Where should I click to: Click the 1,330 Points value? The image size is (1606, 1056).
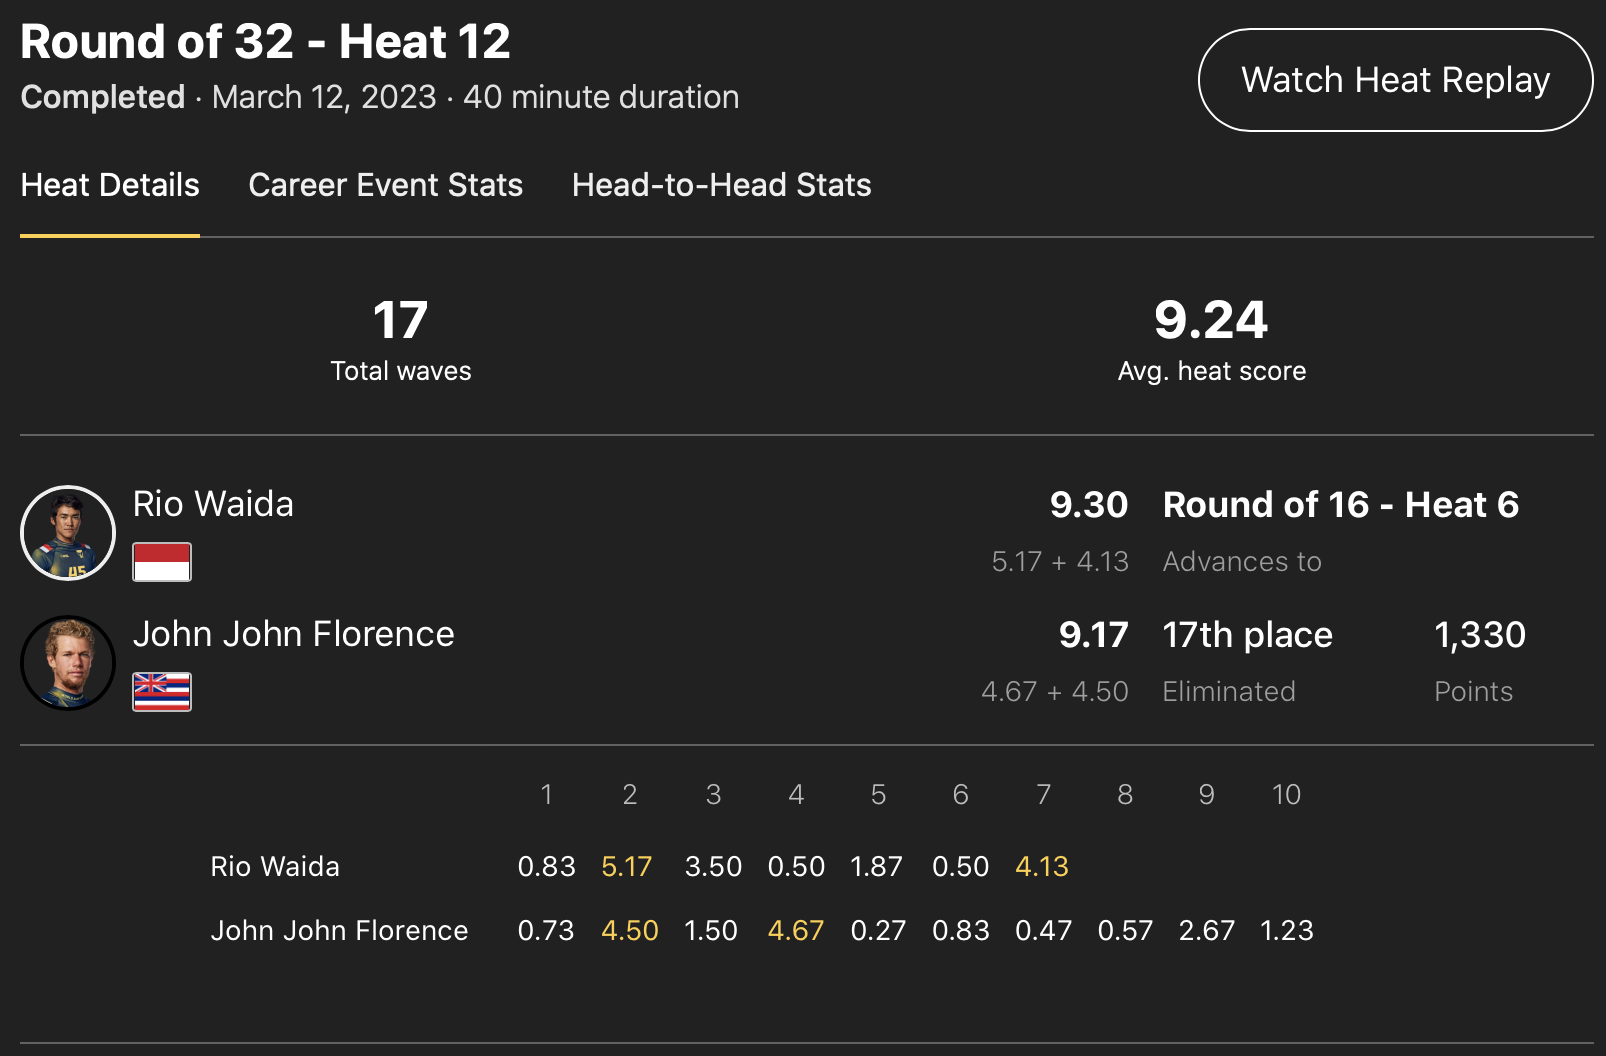pyautogui.click(x=1479, y=635)
